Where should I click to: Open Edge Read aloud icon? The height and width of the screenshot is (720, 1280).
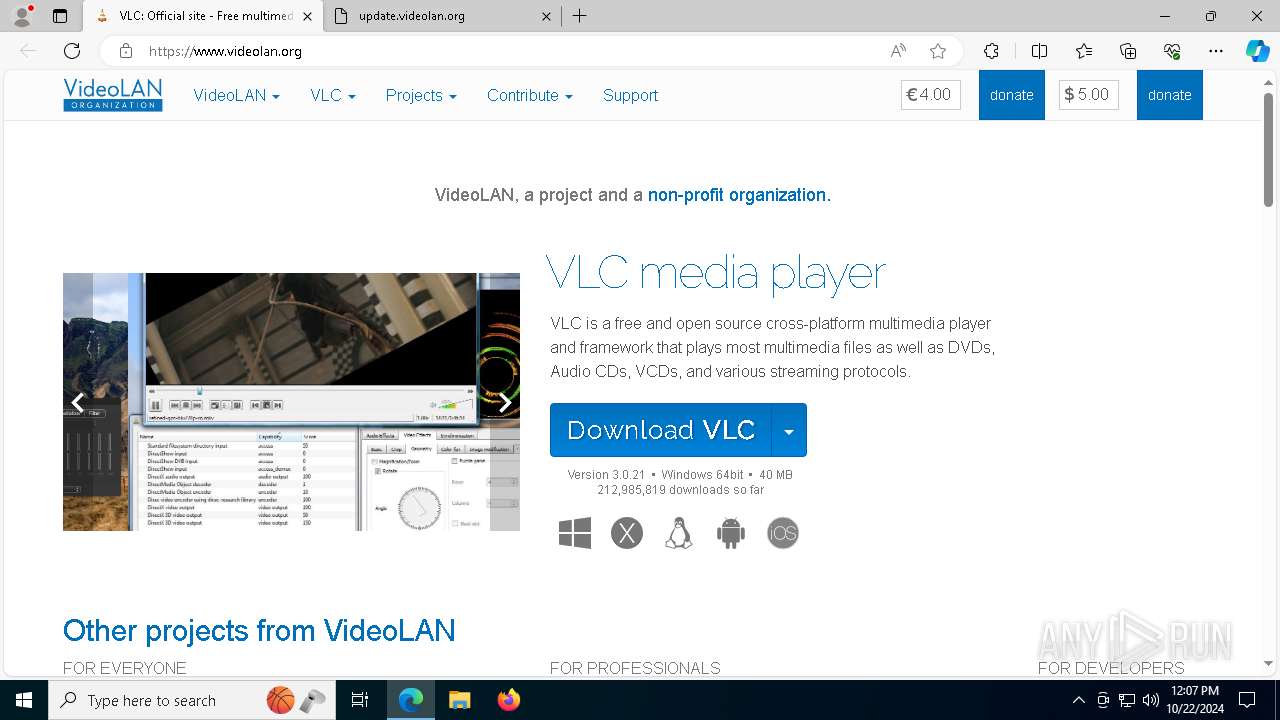(898, 51)
